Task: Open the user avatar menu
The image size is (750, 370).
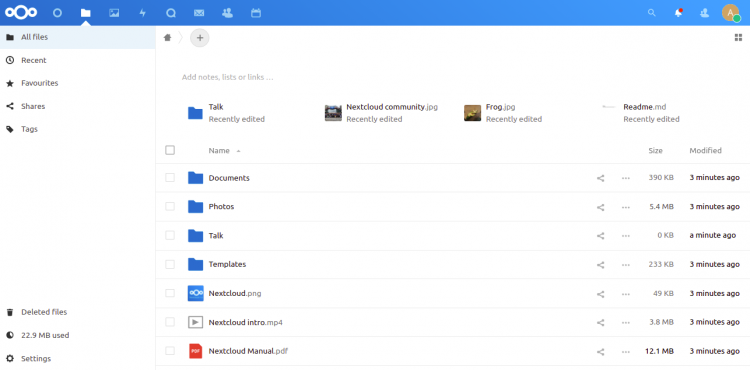Action: 730,13
